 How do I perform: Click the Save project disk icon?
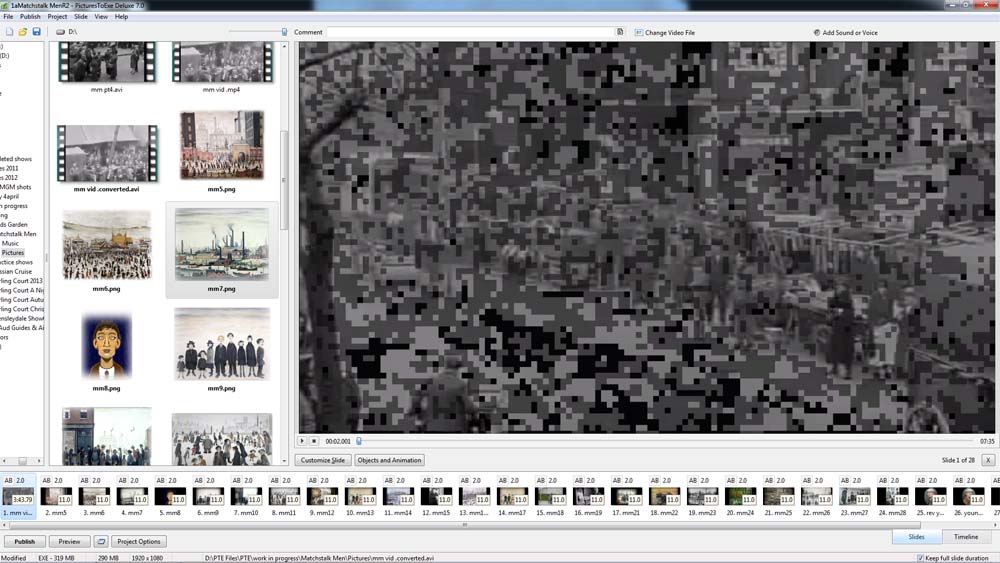36,31
